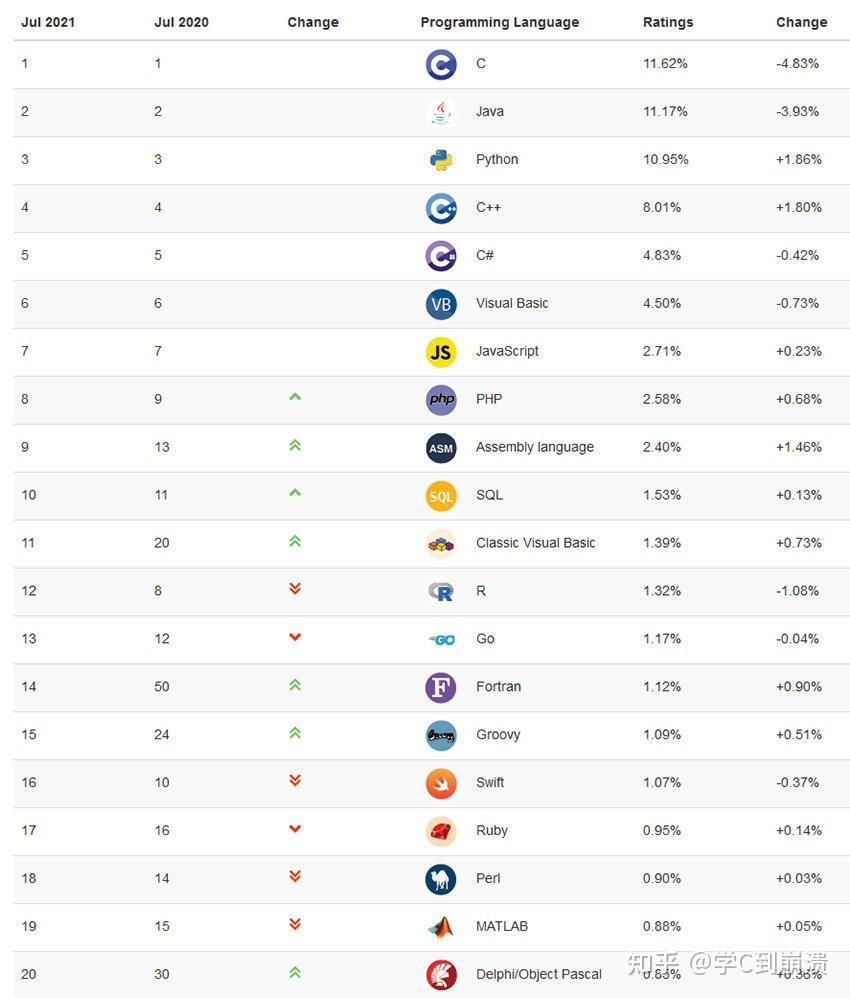
Task: Click the MATLAB logo icon
Action: [x=441, y=927]
